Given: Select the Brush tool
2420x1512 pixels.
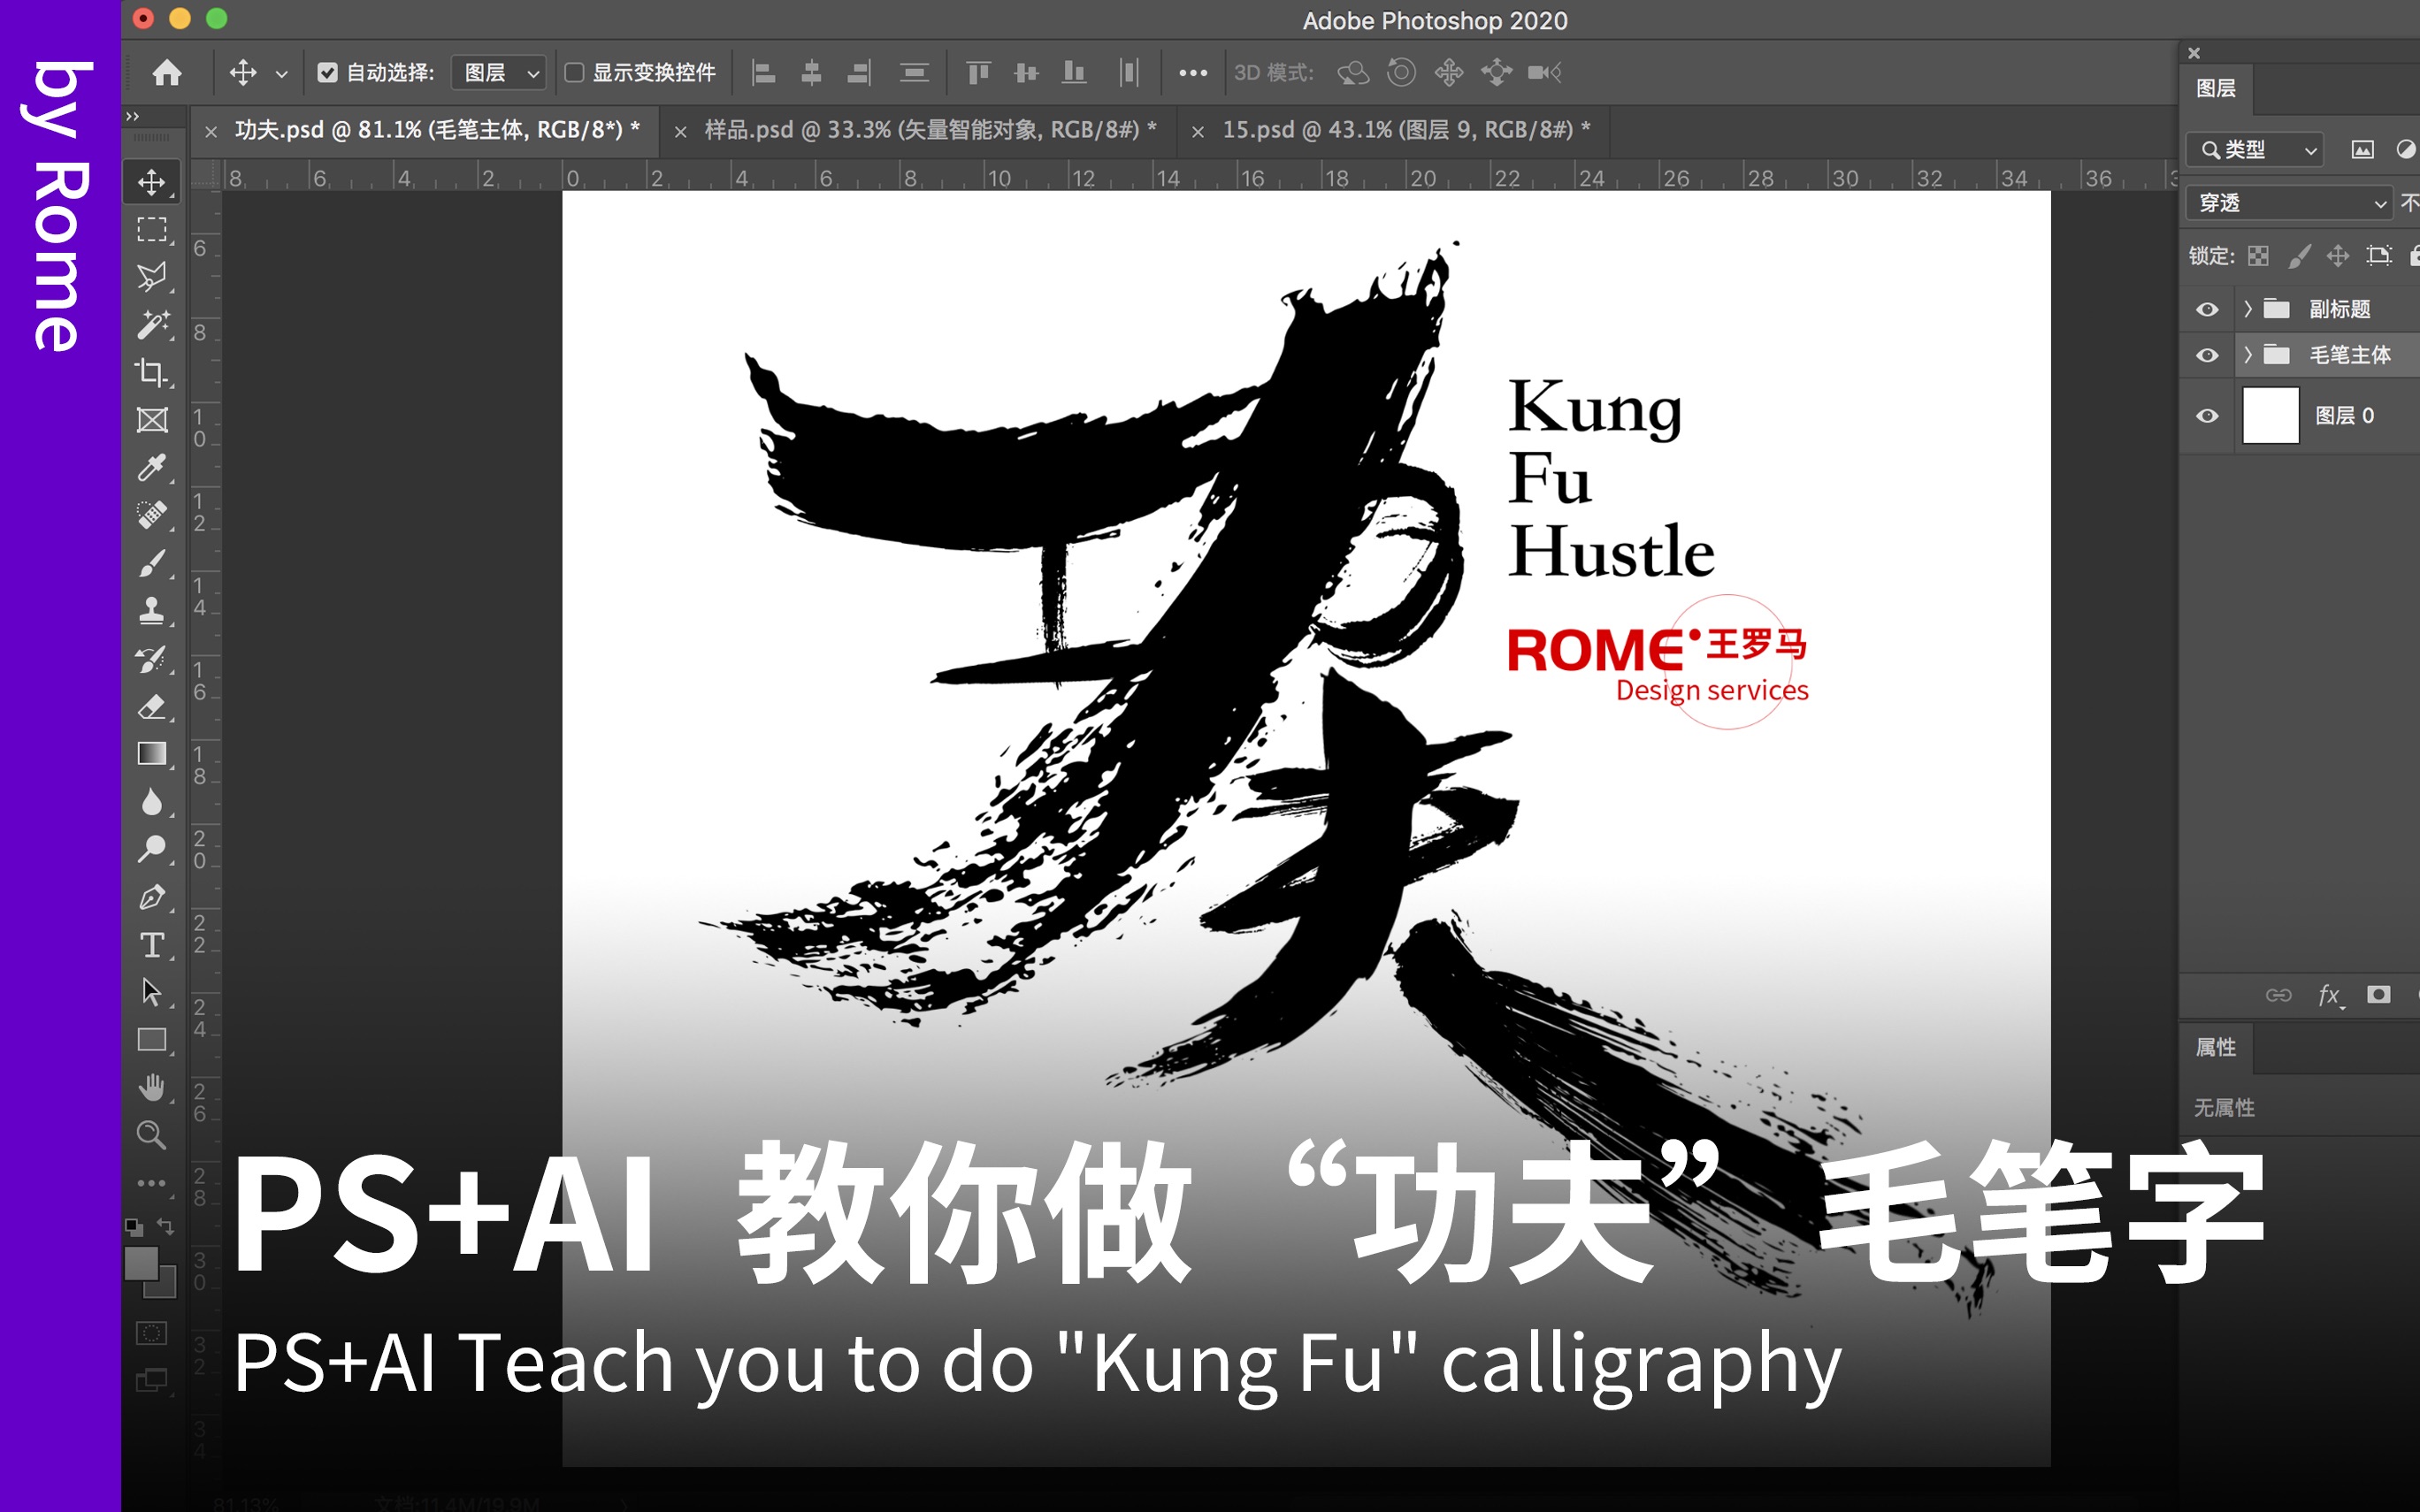Looking at the screenshot, I should [152, 563].
